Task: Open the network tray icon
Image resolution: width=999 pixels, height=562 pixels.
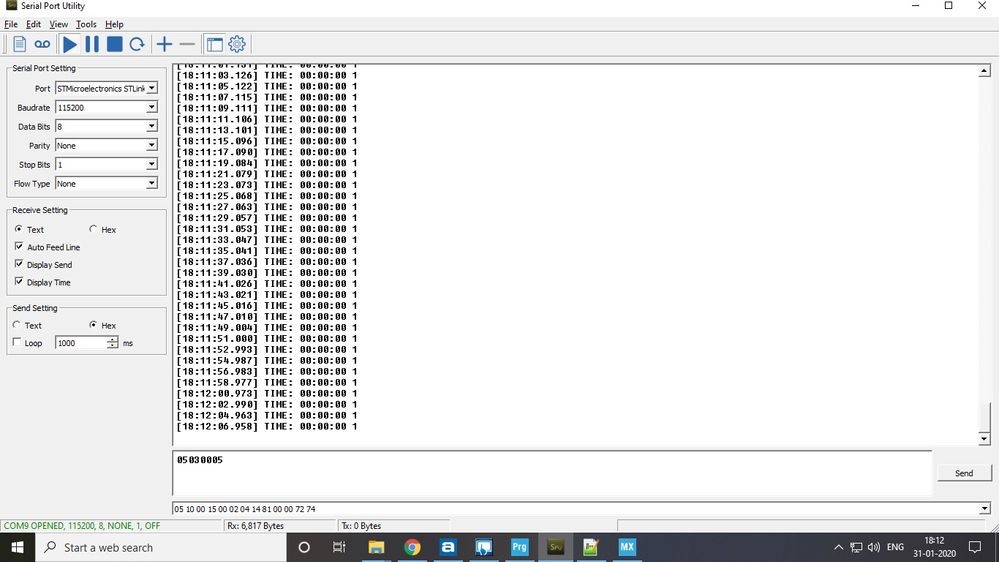Action: (856, 547)
